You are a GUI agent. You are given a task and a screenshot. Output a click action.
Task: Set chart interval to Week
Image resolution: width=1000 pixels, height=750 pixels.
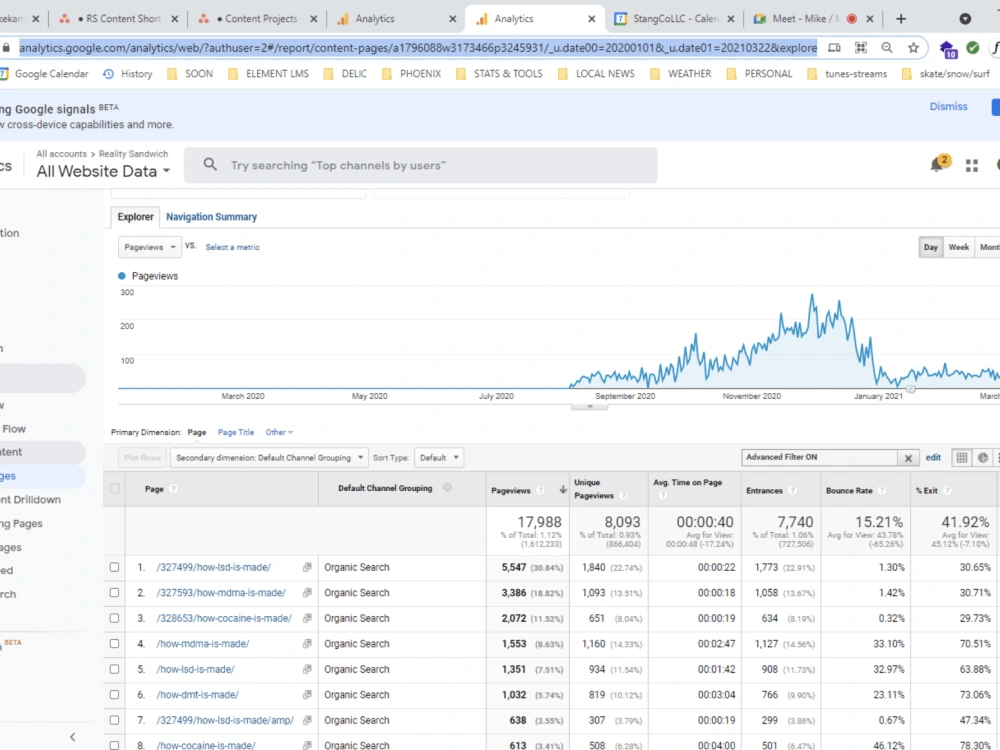tap(959, 247)
